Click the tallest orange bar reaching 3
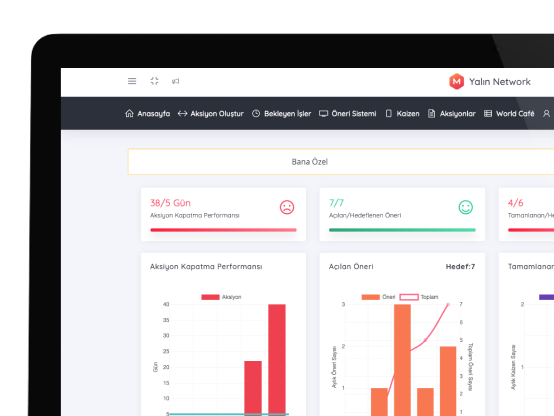 tap(402, 360)
